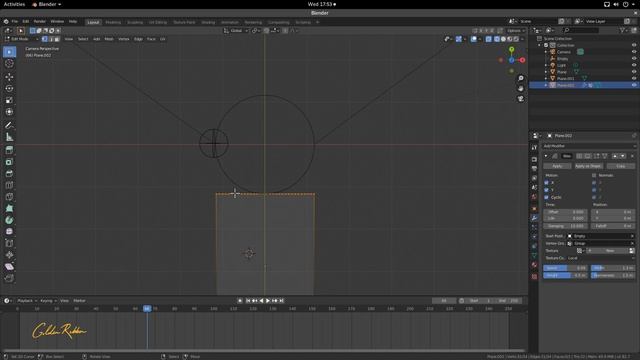The image size is (640, 360).
Task: Open the Add Modifier dropdown
Action: (x=589, y=146)
